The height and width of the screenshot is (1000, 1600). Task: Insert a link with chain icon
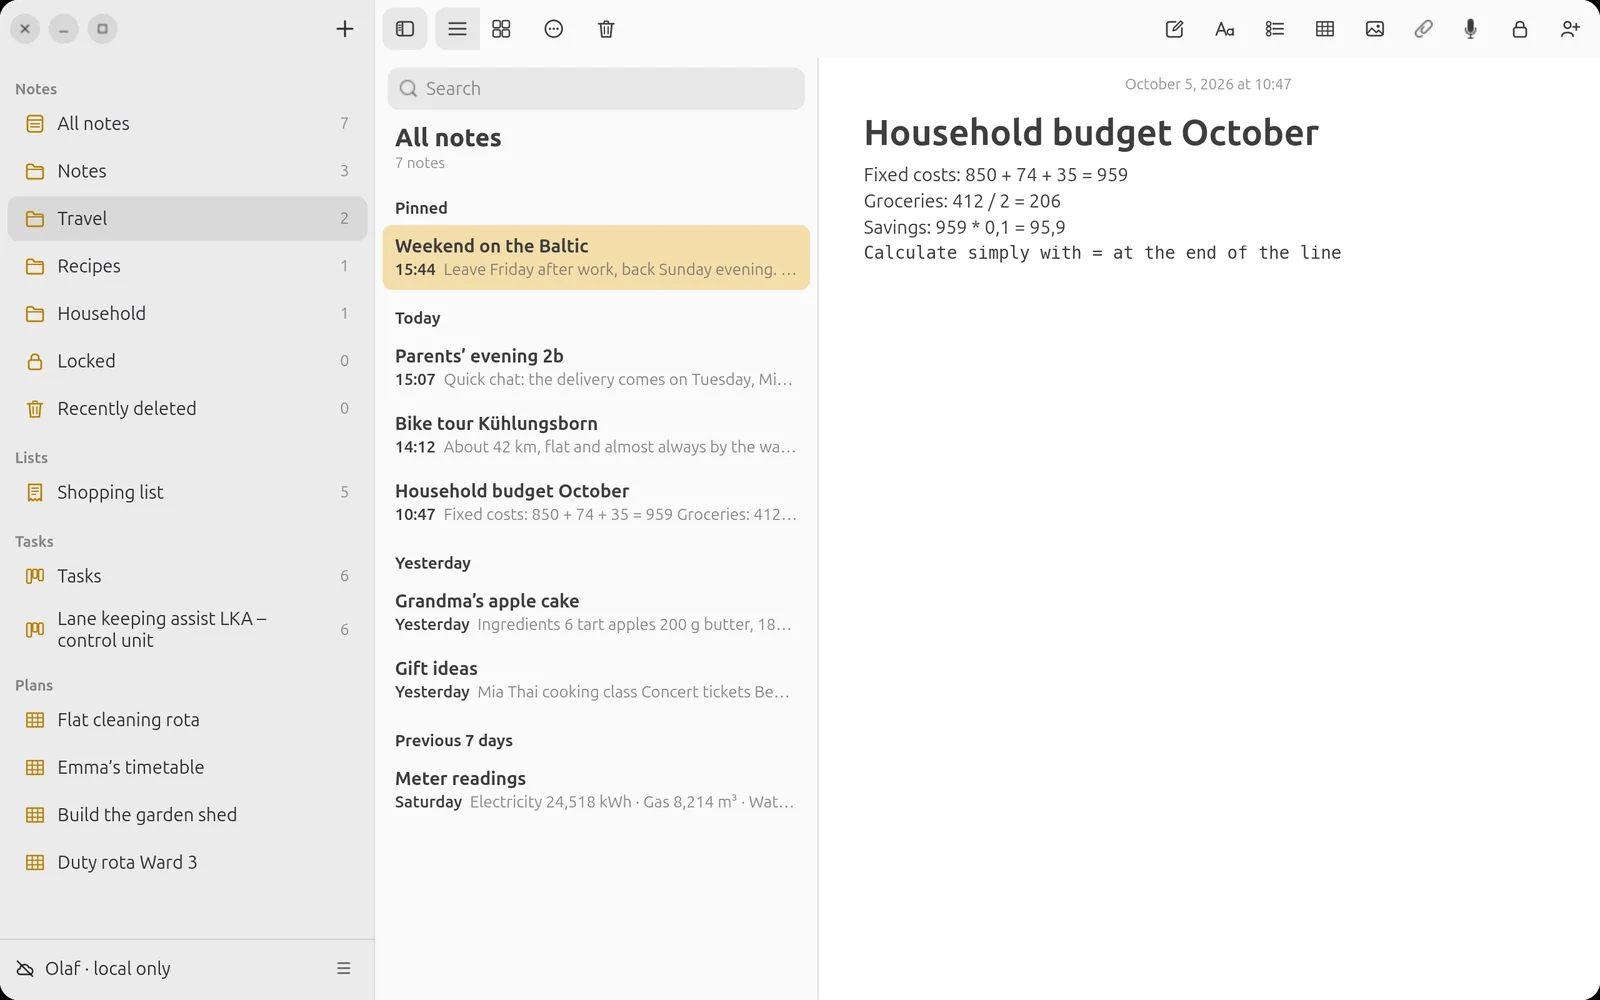click(x=1423, y=29)
